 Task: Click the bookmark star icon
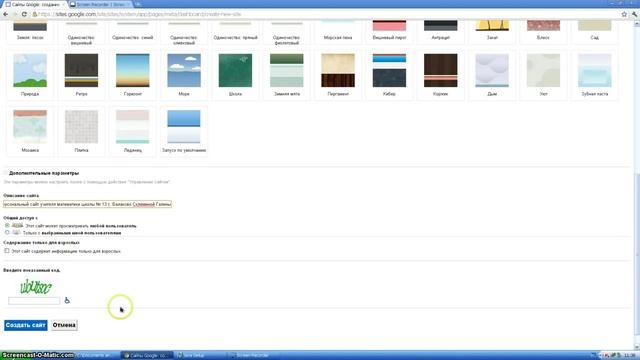pyautogui.click(x=624, y=14)
